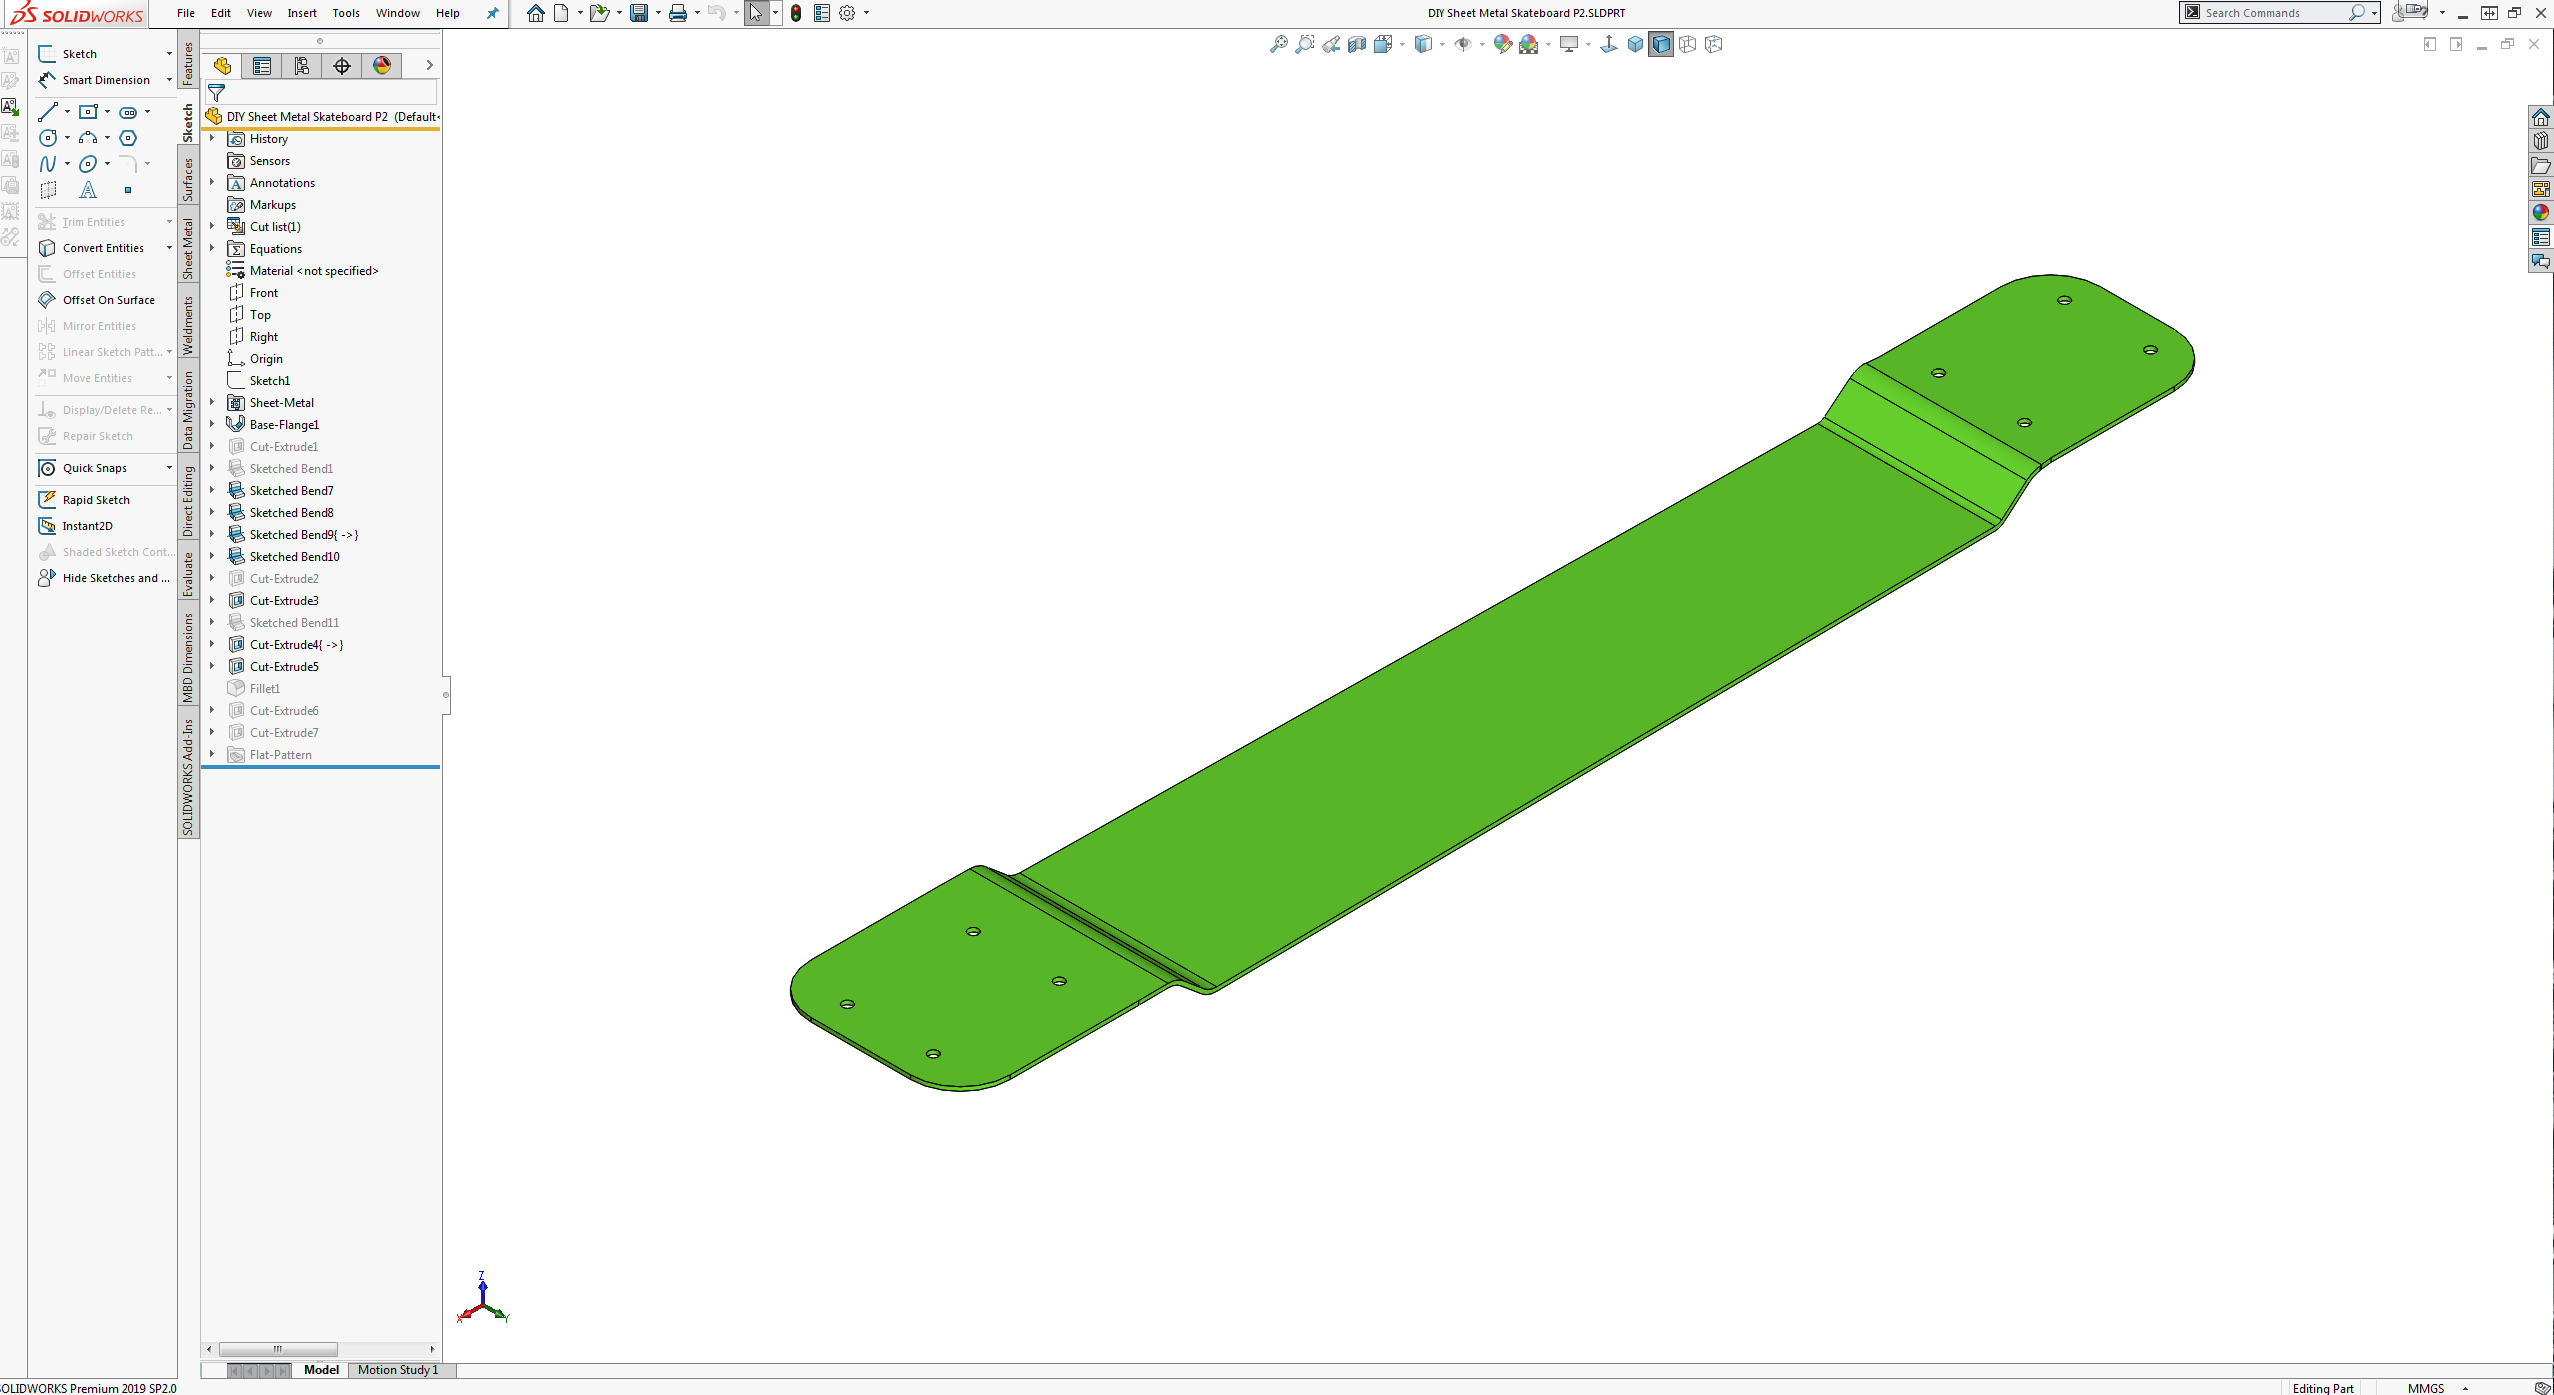Click the Print icon
This screenshot has height=1395, width=2554.
click(x=678, y=13)
